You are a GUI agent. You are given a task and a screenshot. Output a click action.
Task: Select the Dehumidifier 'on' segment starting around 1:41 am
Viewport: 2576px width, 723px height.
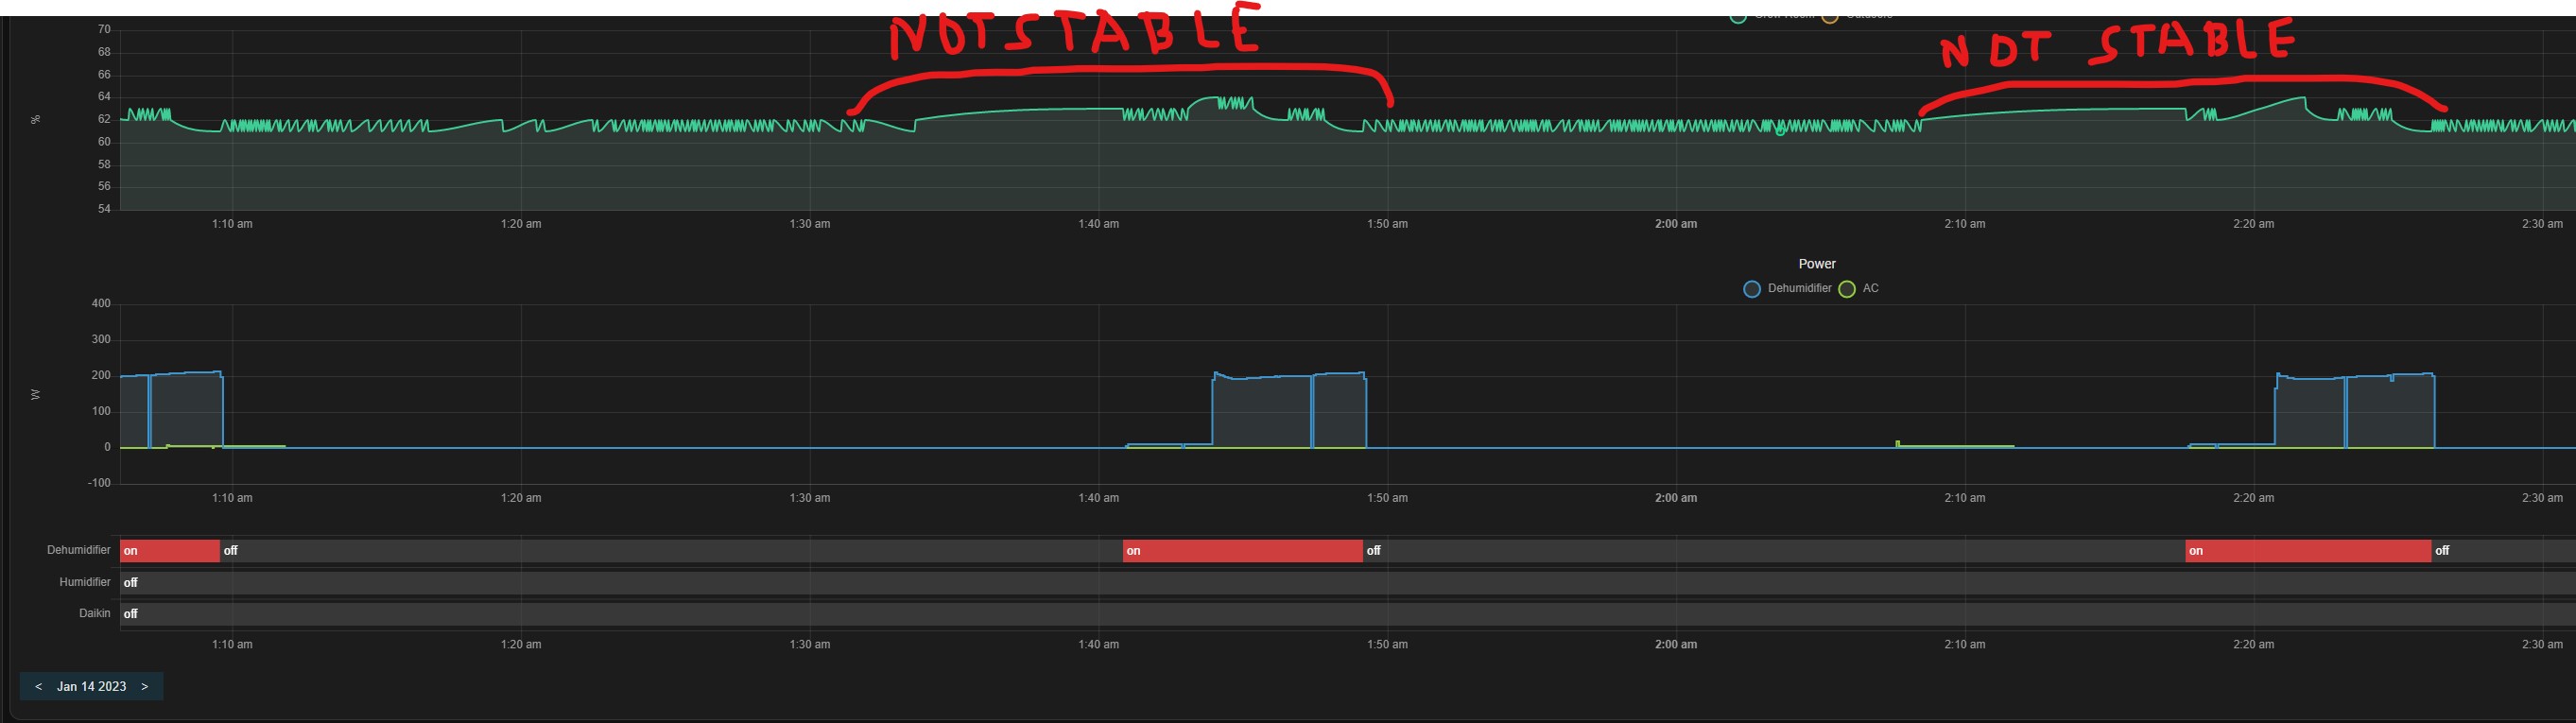1242,551
